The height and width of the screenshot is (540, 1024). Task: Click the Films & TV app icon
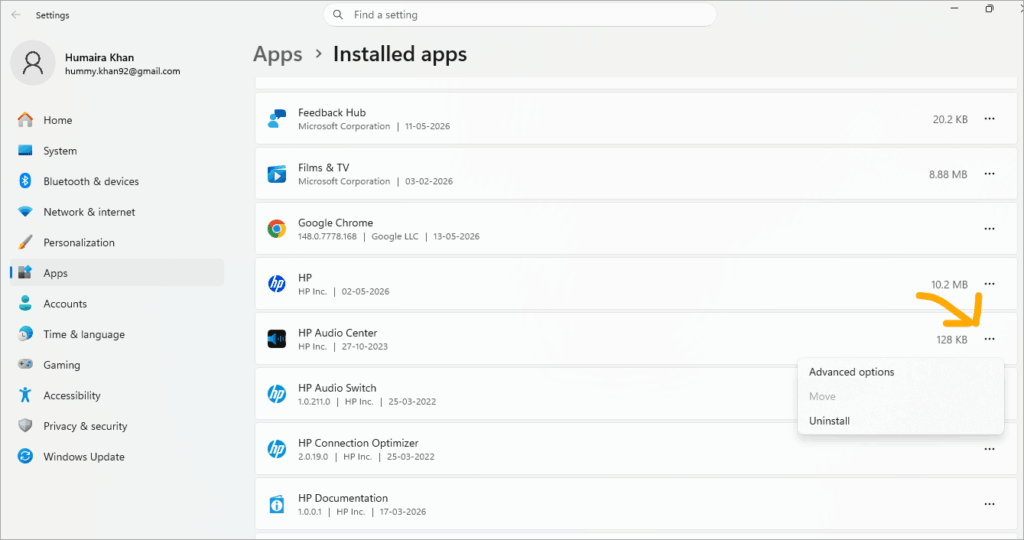[277, 174]
